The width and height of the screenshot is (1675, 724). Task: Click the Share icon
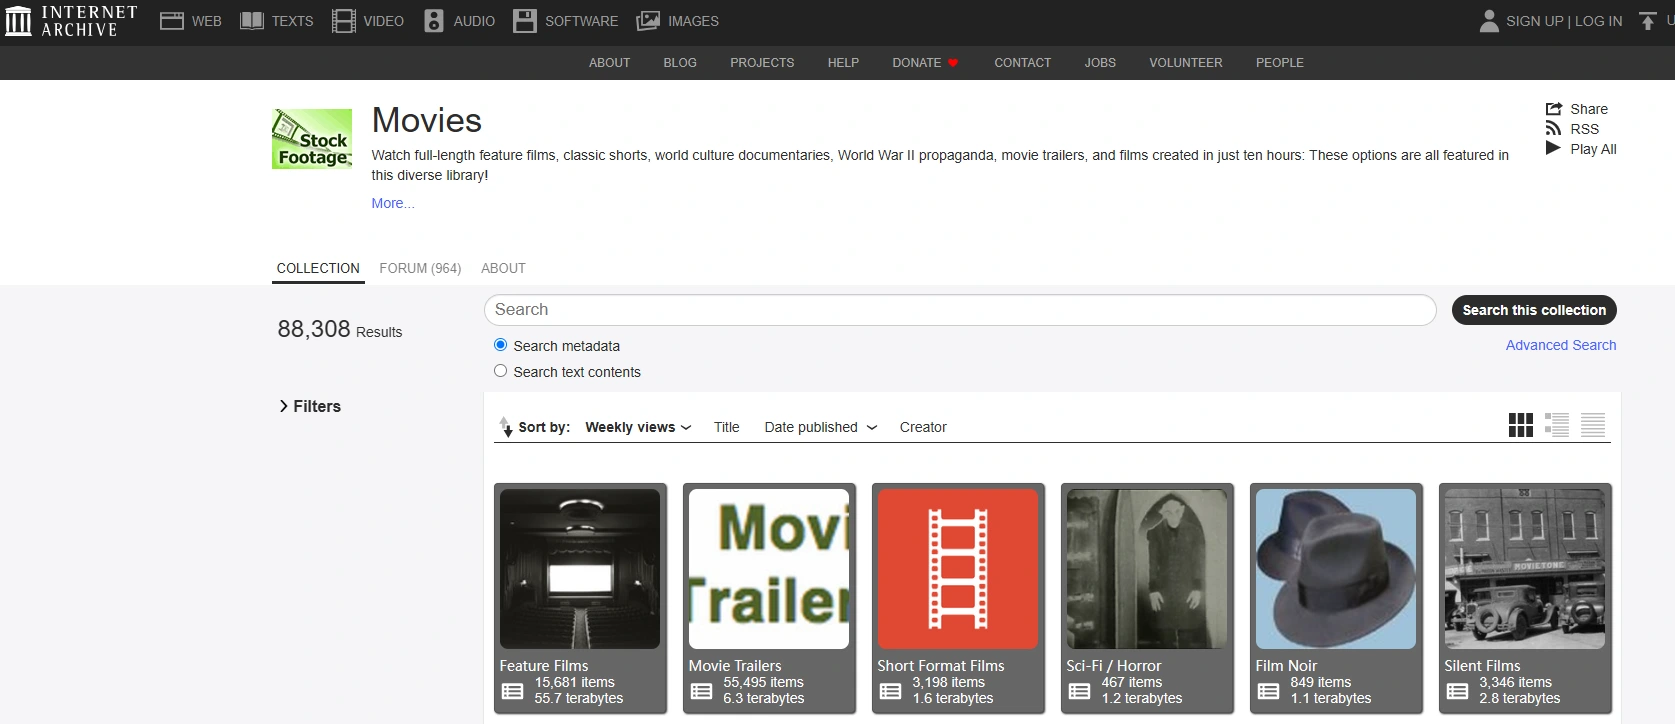1553,109
